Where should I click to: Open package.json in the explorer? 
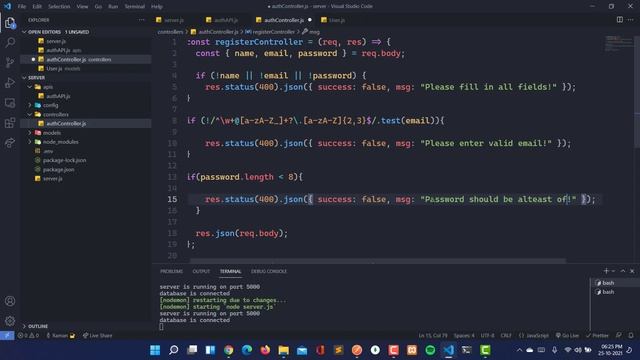(58, 169)
